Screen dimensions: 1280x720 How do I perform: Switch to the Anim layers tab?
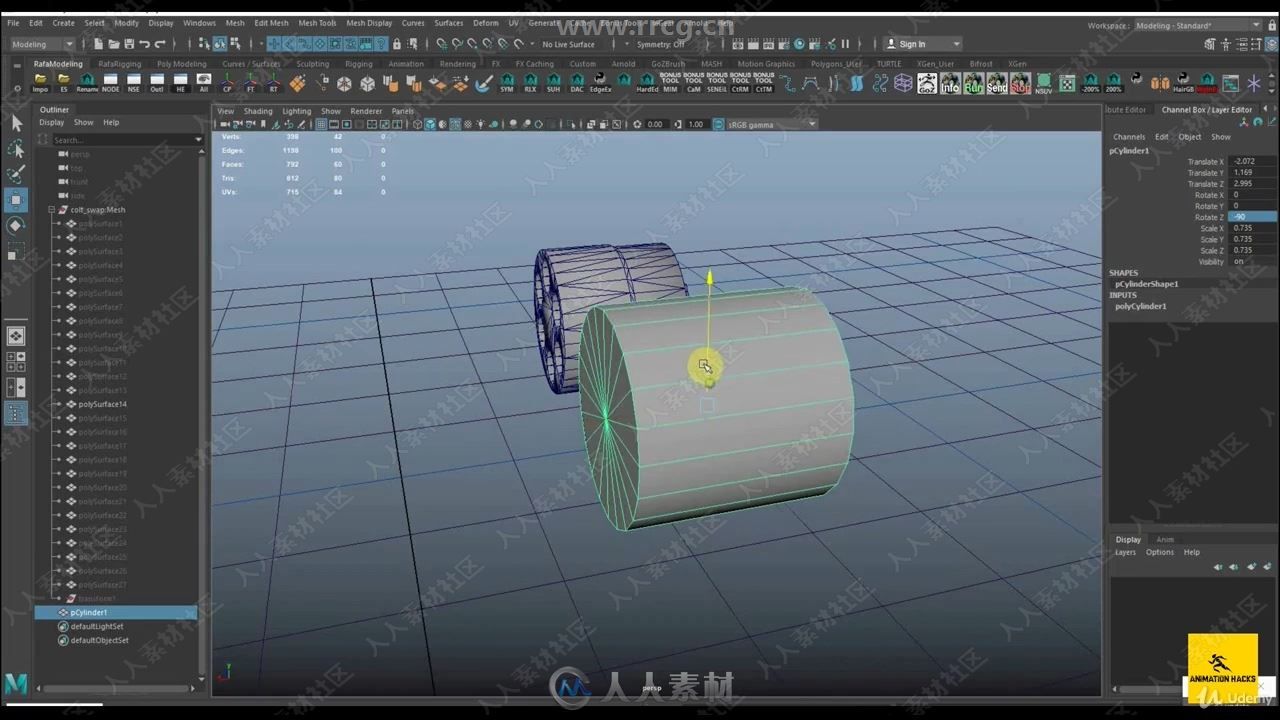click(x=1165, y=540)
